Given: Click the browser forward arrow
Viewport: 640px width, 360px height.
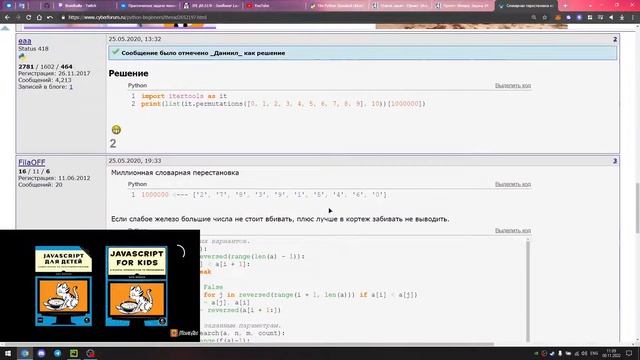Looking at the screenshot, I should [x=18, y=18].
